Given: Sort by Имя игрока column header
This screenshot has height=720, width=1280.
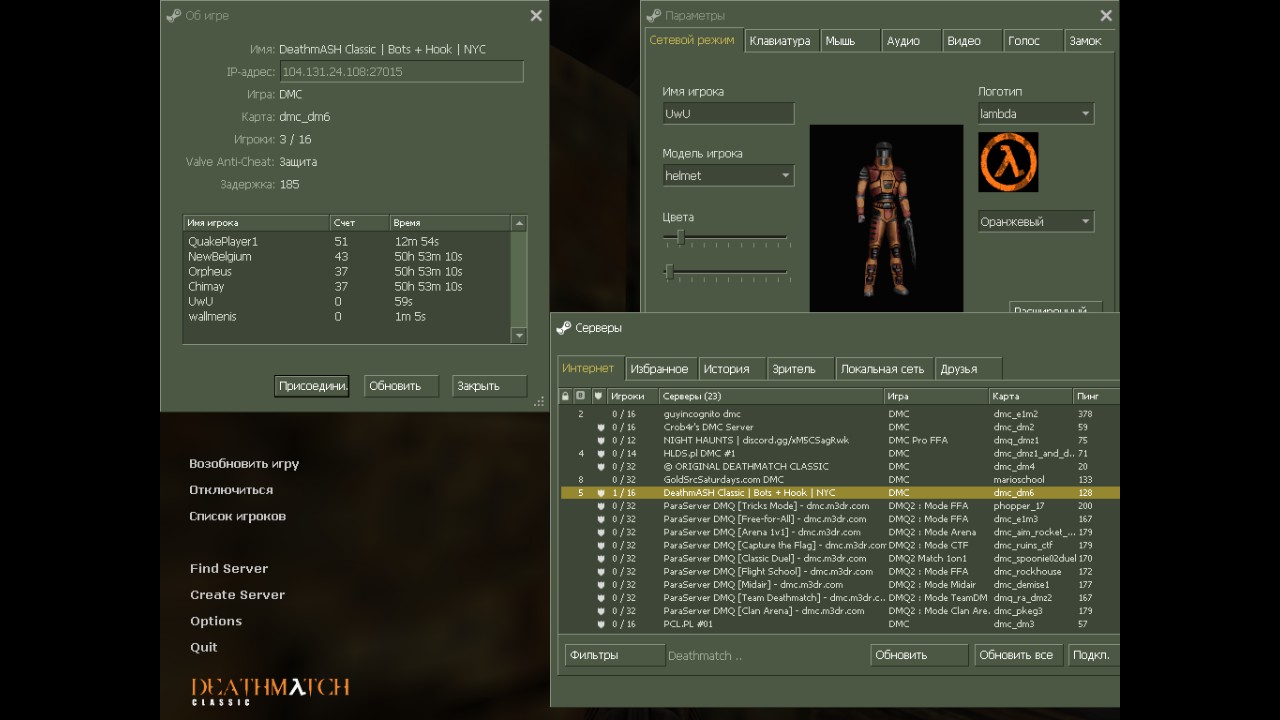Looking at the screenshot, I should pos(256,223).
